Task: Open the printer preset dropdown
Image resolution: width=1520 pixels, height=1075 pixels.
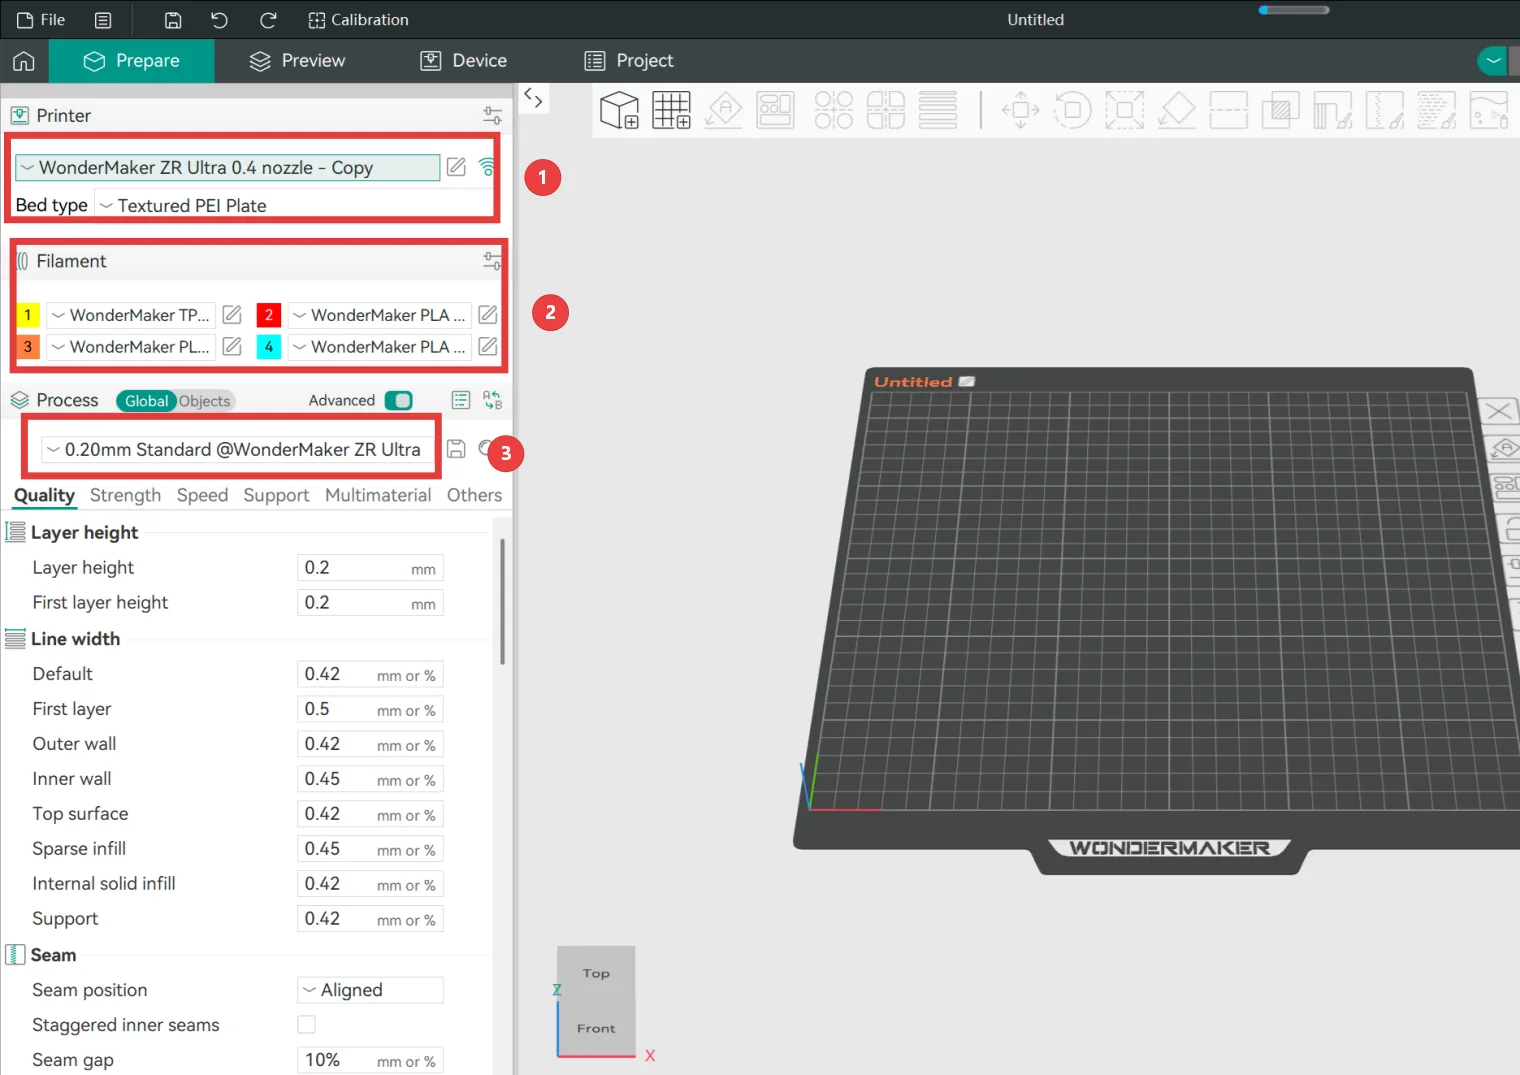Action: (228, 168)
